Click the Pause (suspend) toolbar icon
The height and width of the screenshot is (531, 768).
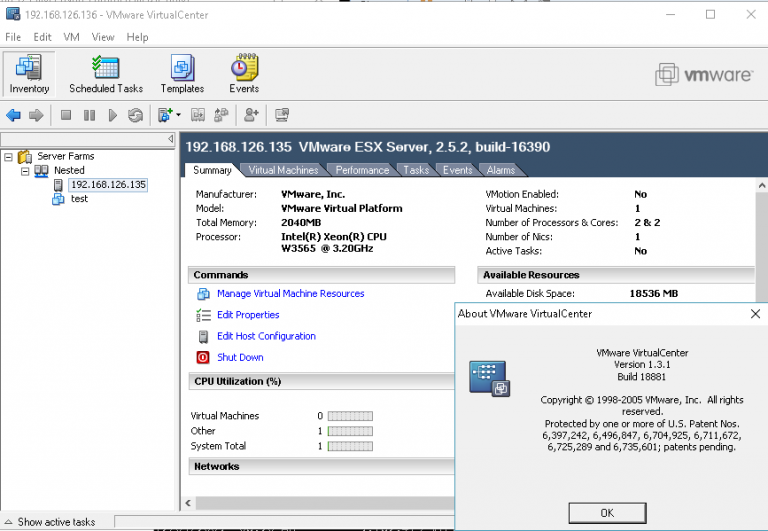pyautogui.click(x=89, y=115)
